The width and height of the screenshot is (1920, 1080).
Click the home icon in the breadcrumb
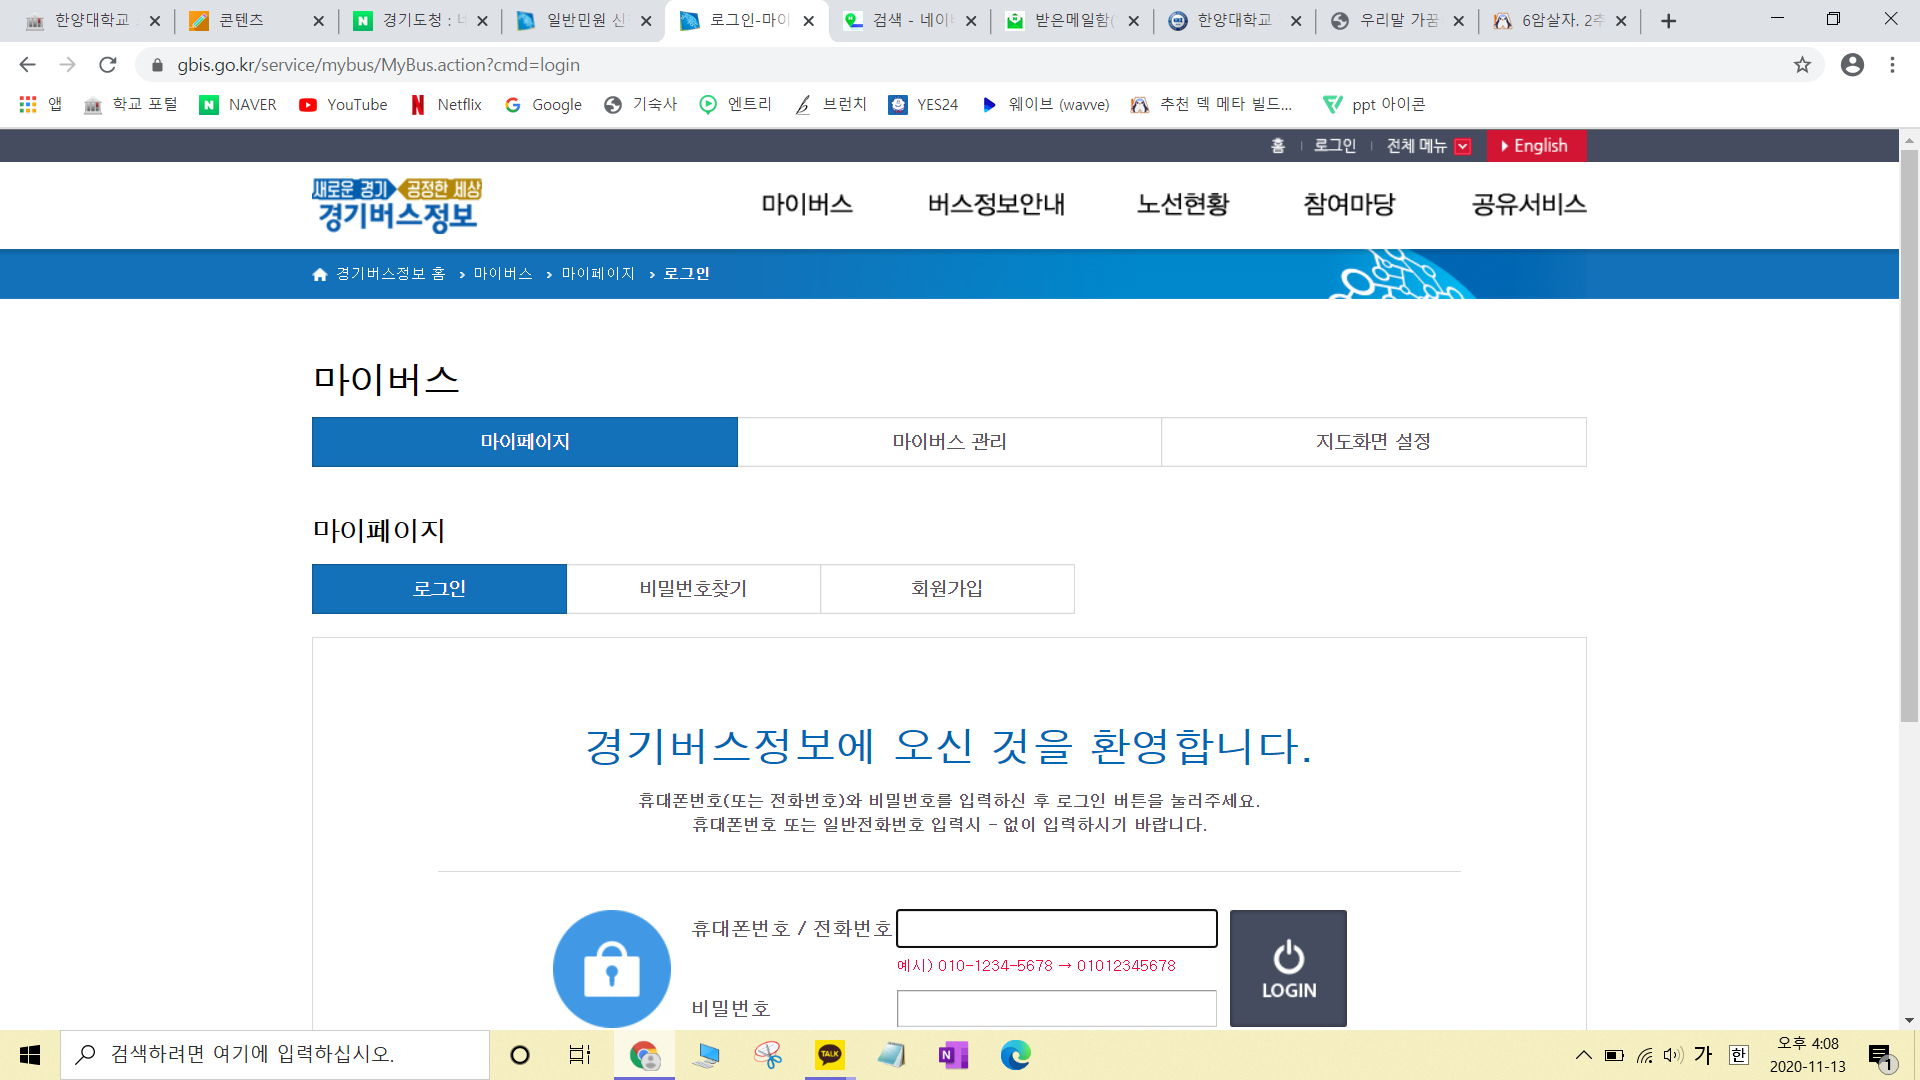[320, 274]
